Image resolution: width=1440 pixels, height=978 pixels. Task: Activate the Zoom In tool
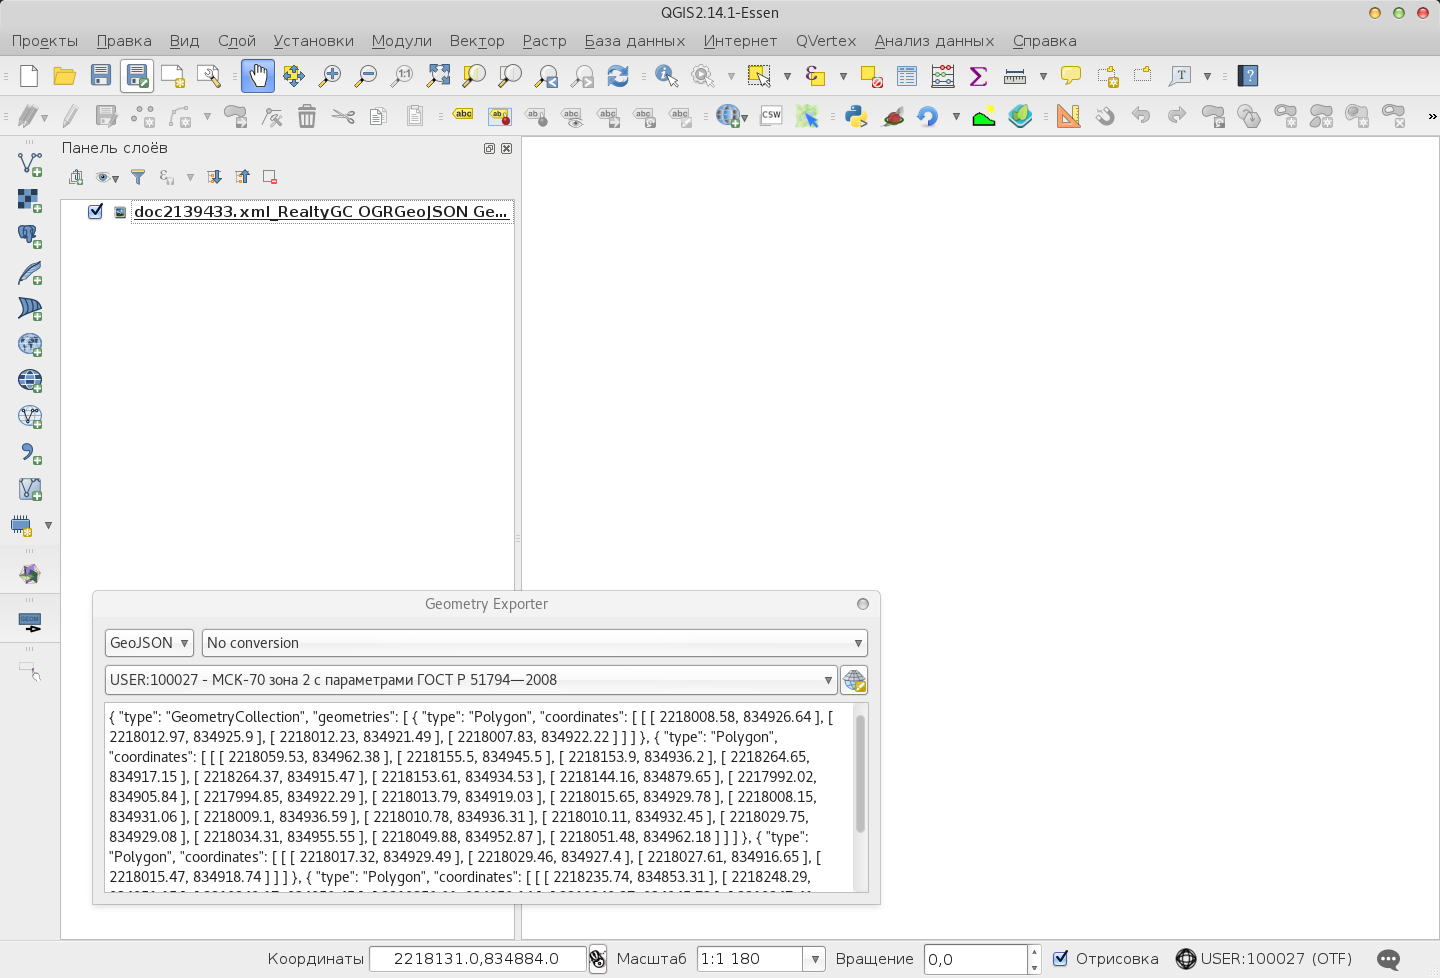(x=330, y=75)
